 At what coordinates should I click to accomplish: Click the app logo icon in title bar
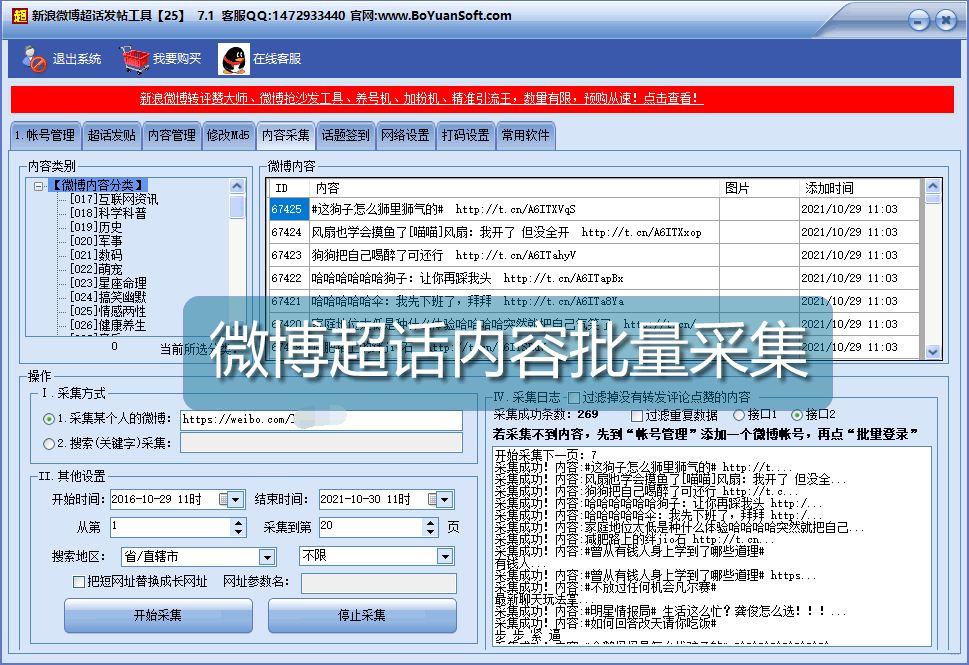(20, 15)
